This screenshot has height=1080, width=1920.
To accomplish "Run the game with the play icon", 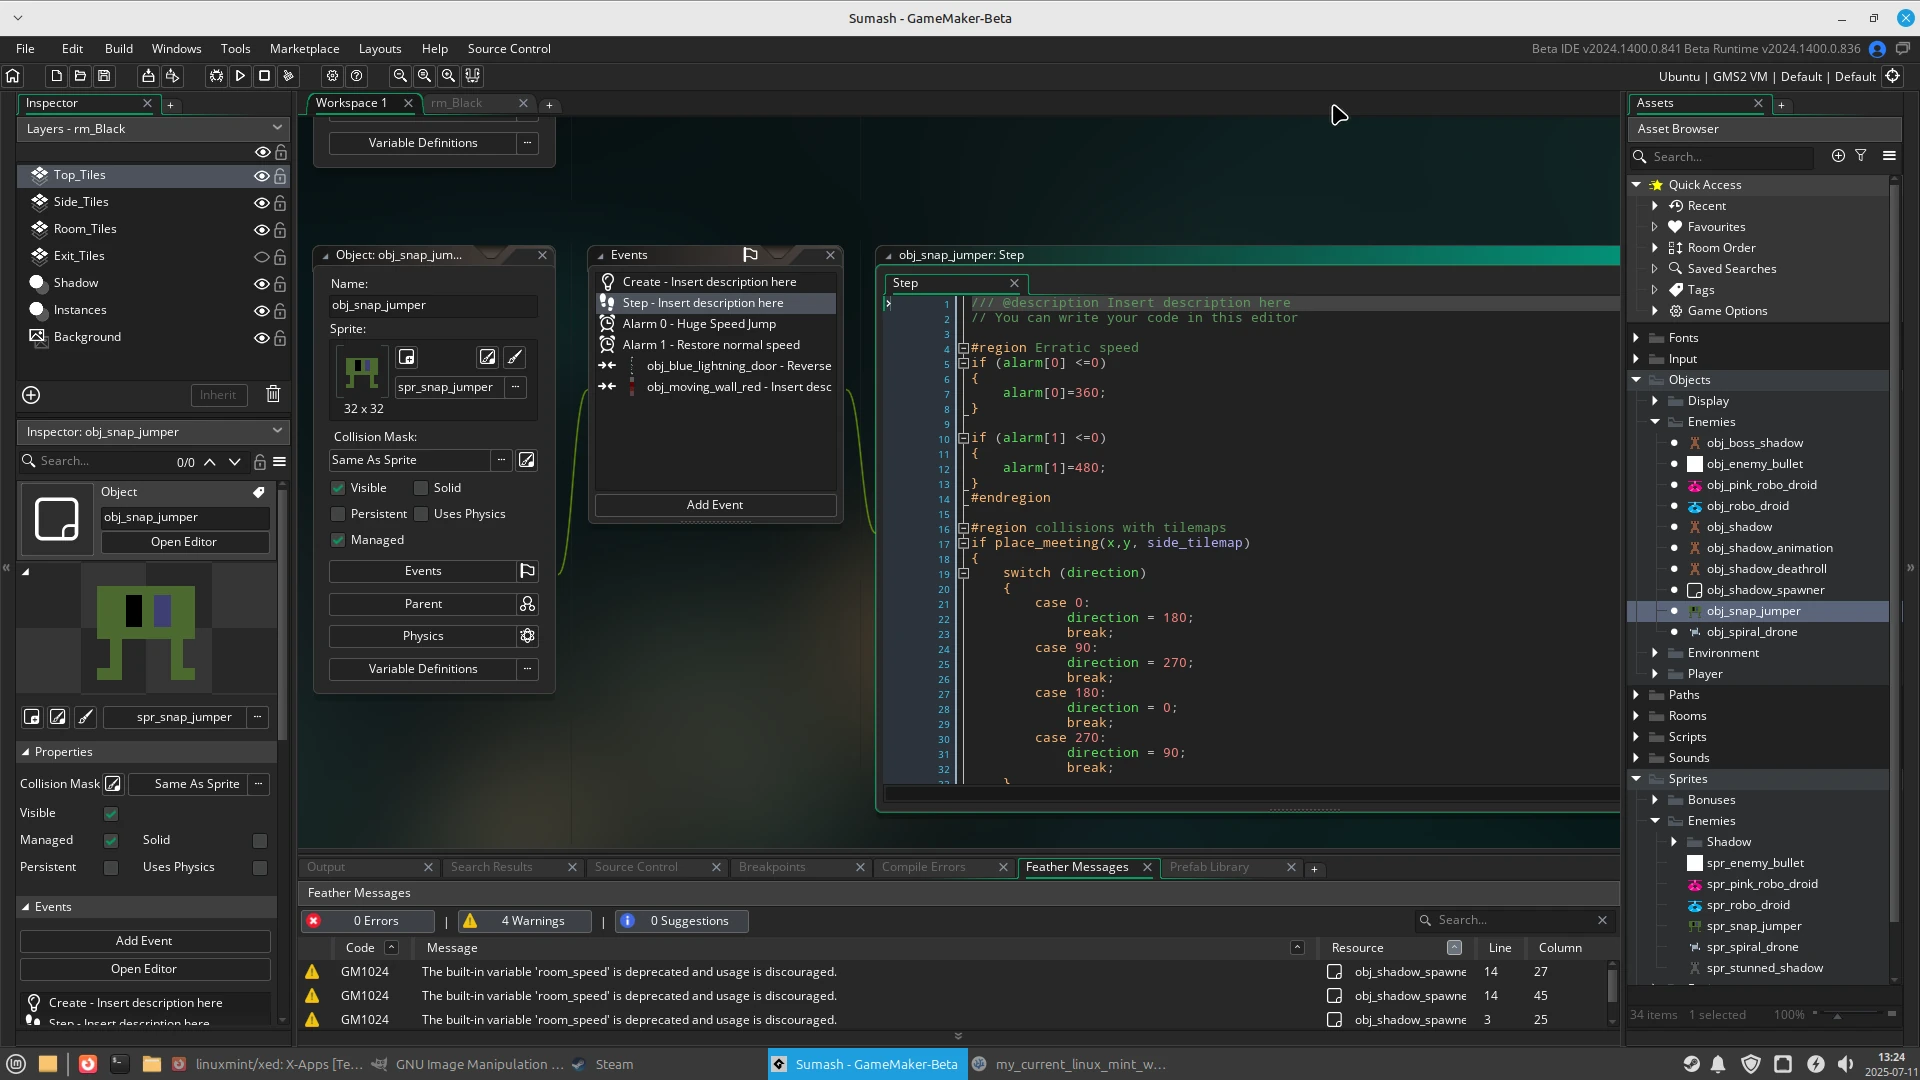I will pos(240,76).
